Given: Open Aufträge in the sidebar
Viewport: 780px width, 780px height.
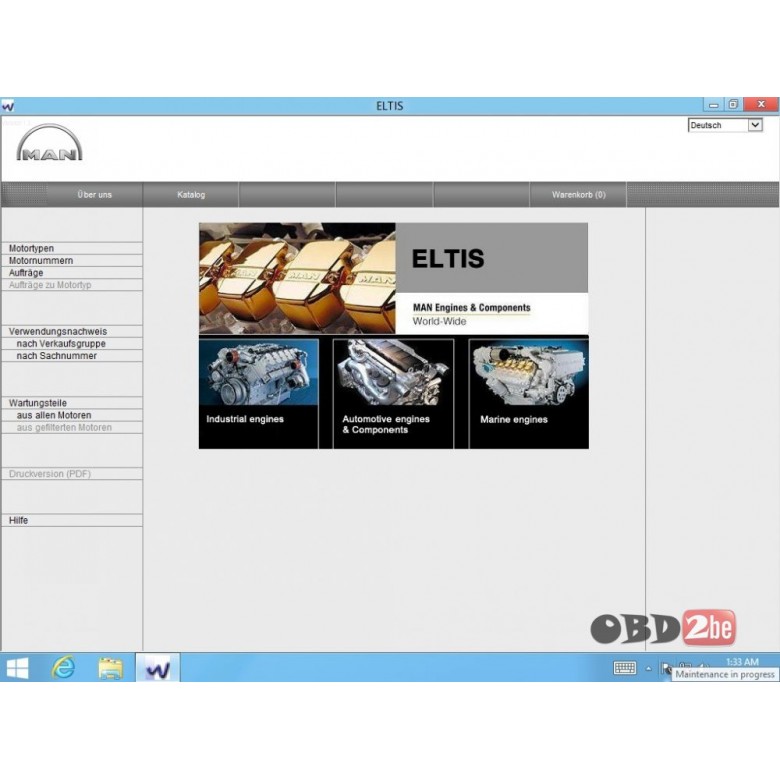Looking at the screenshot, I should point(72,273).
